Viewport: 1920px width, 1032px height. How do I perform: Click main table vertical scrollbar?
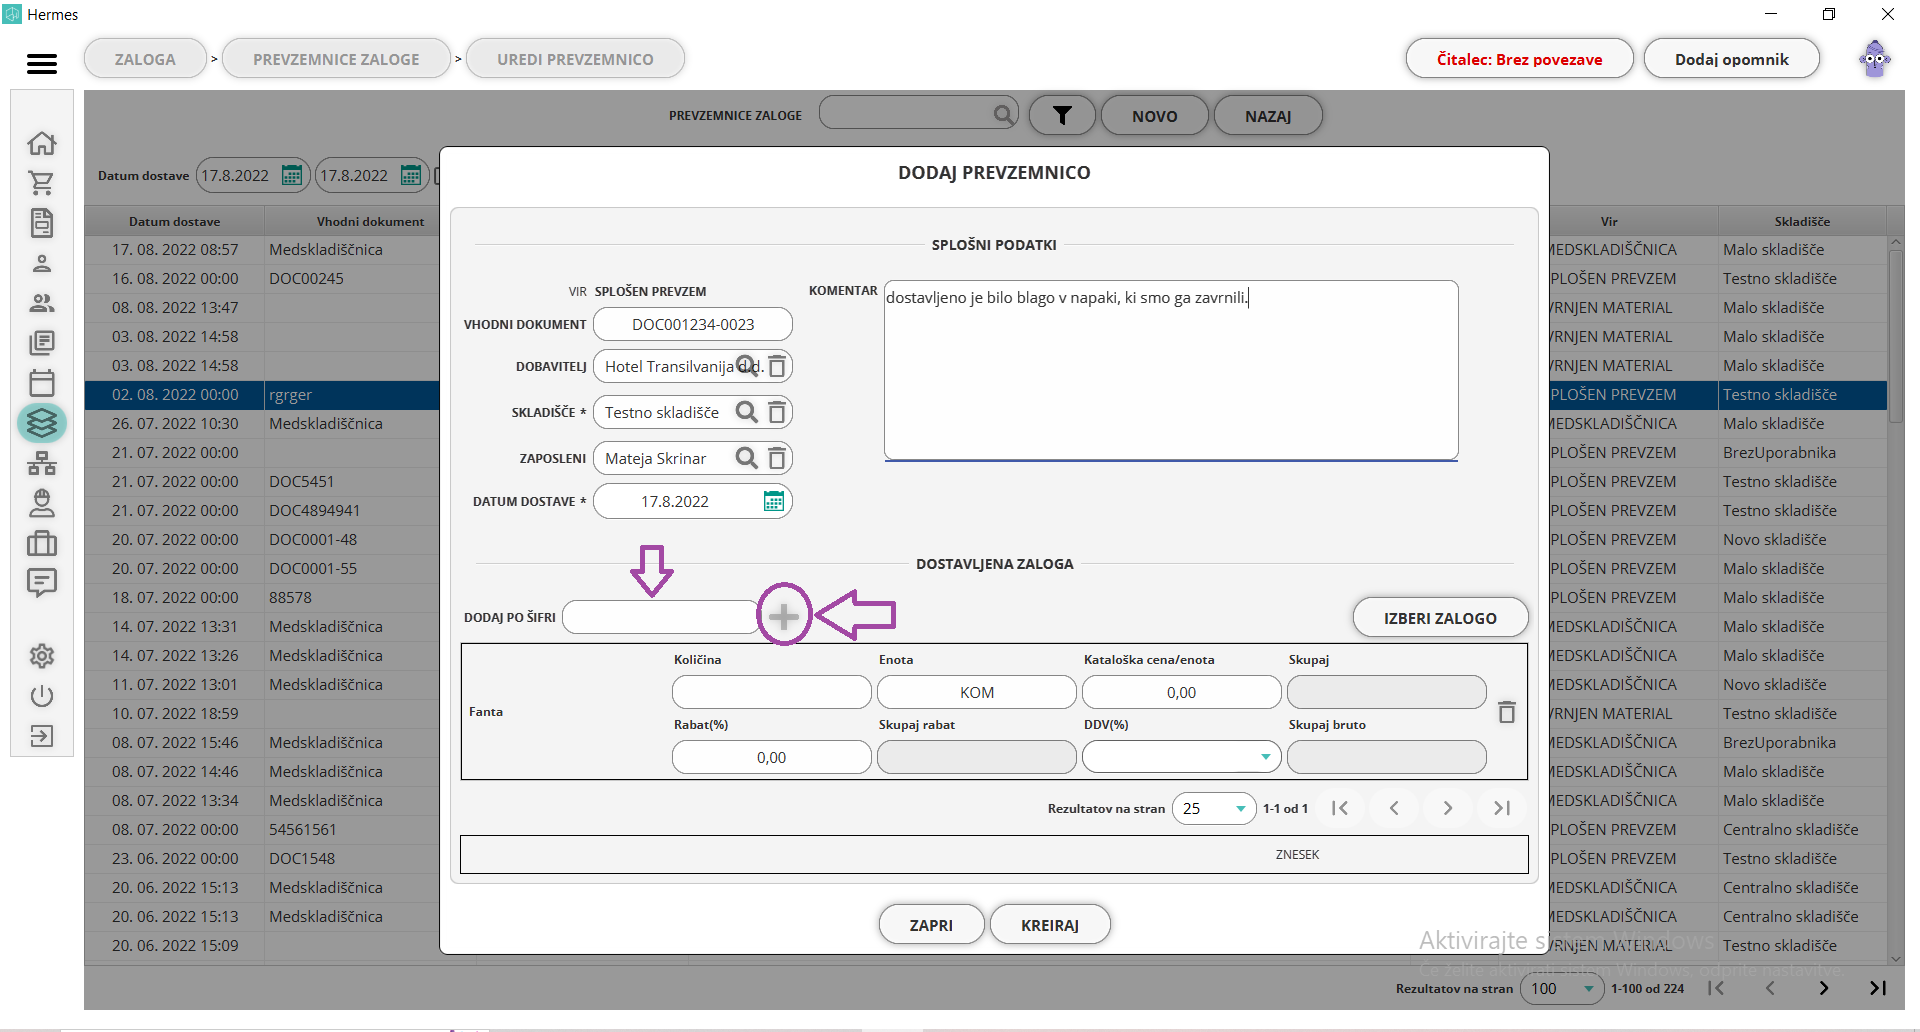[1895, 337]
